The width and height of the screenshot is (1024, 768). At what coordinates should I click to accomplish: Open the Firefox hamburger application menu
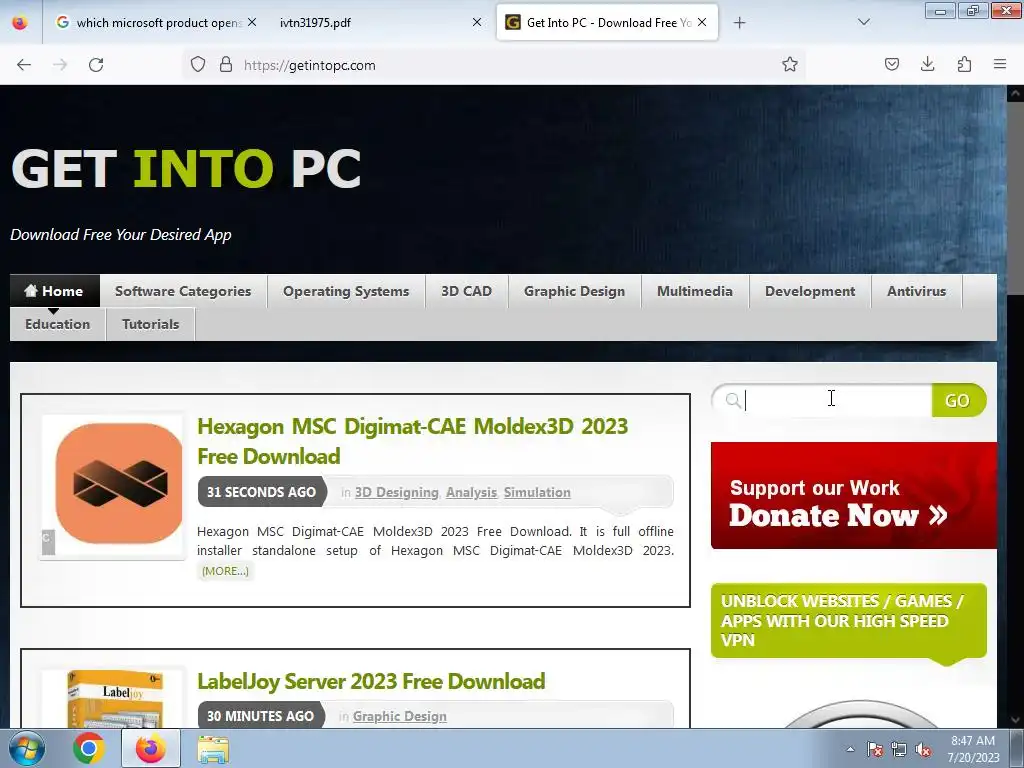coord(1000,64)
